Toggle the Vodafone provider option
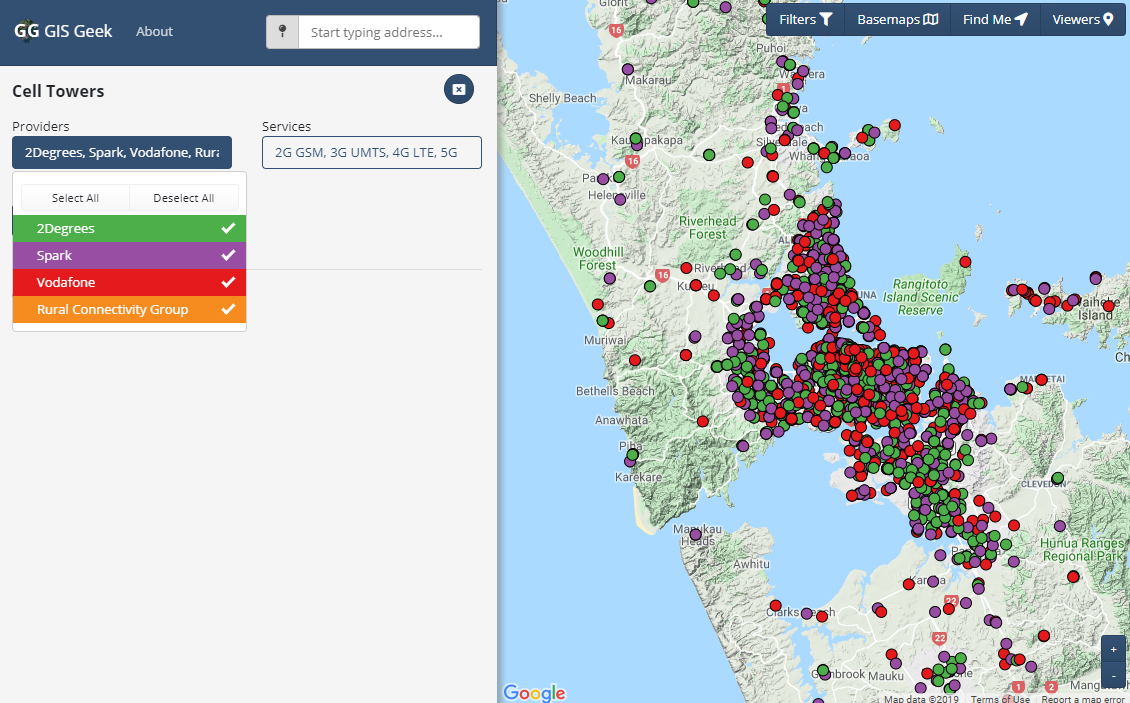The width and height of the screenshot is (1130, 703). (x=130, y=282)
